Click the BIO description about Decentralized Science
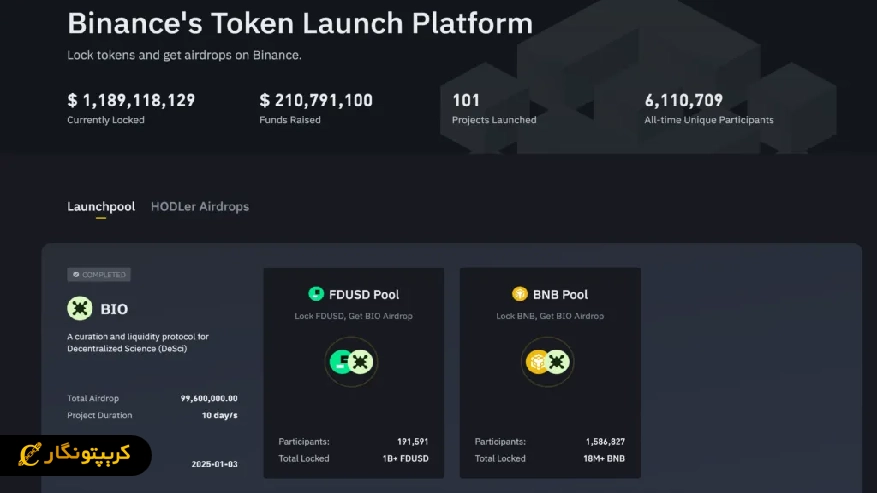 tap(138, 342)
